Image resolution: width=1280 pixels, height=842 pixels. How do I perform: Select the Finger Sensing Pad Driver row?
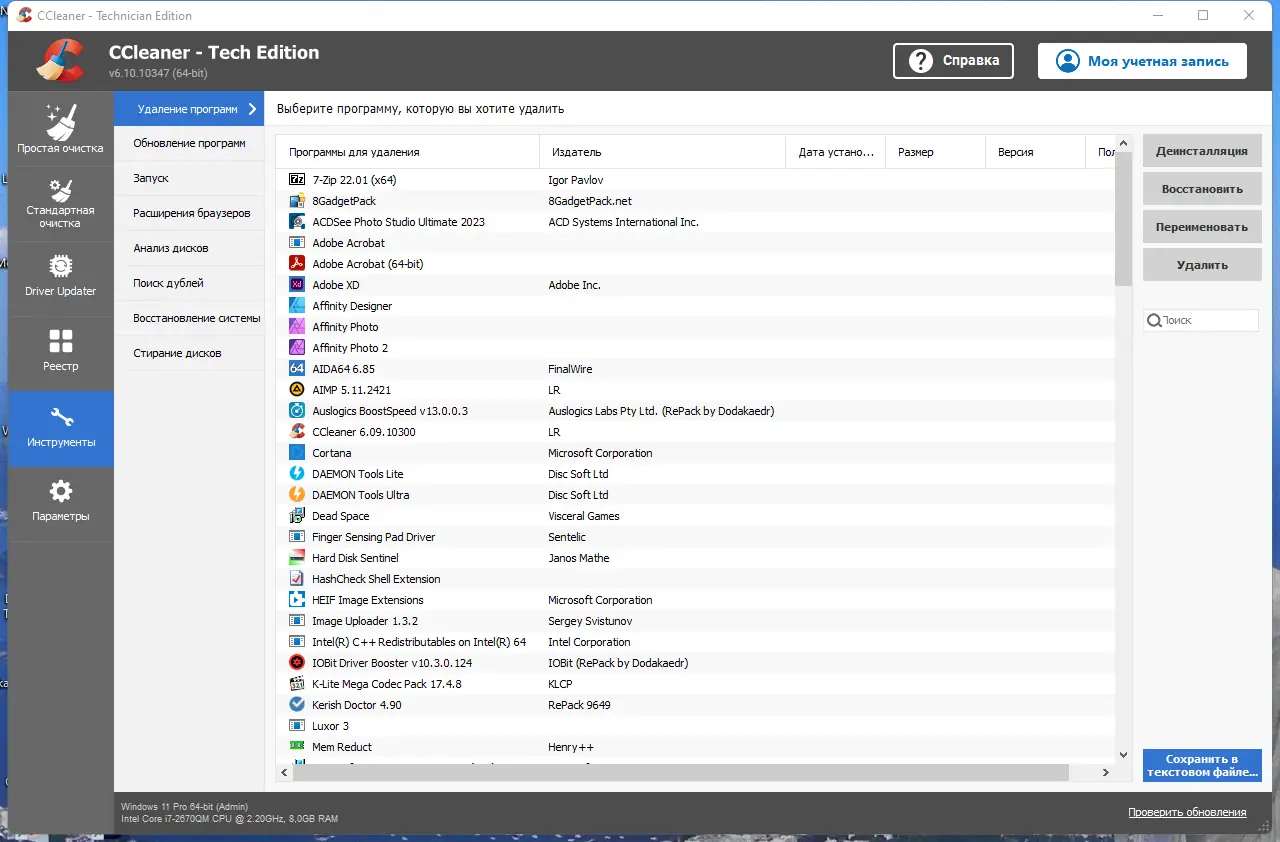click(695, 537)
